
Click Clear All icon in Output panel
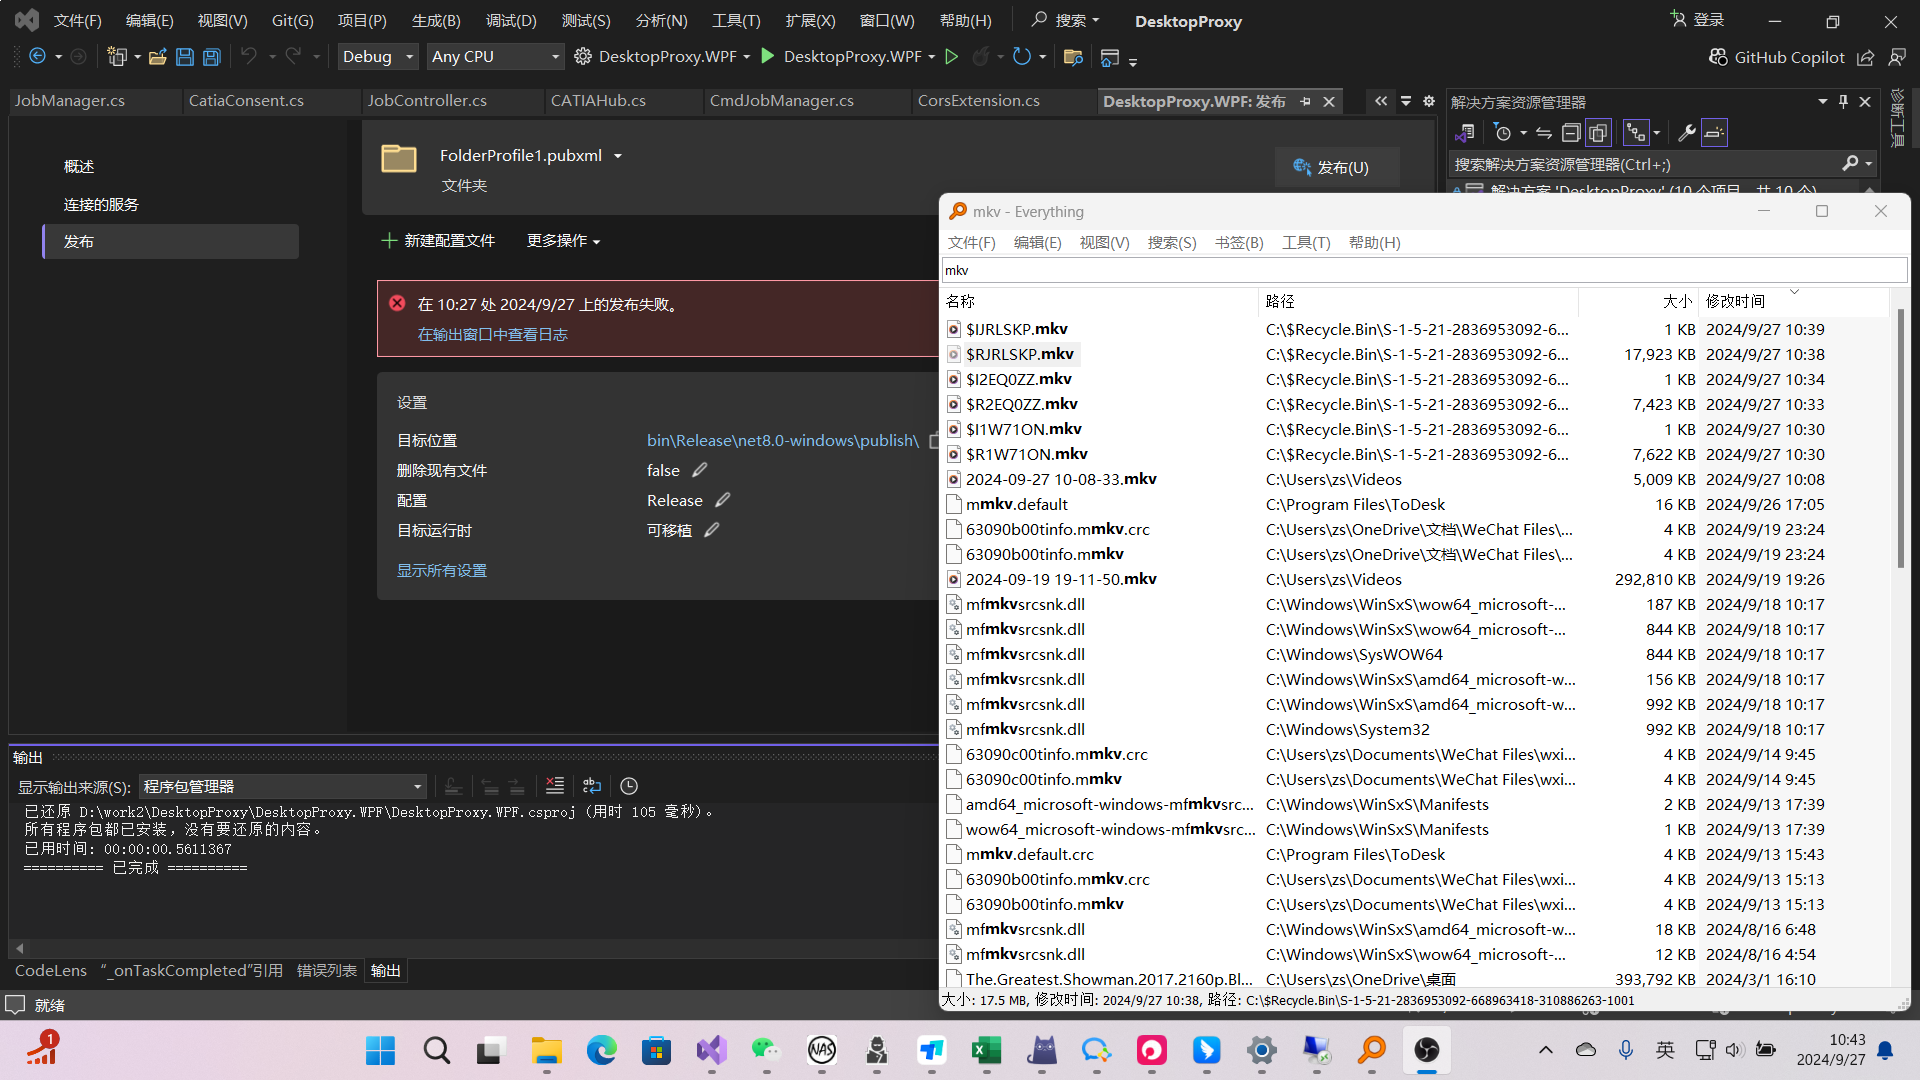point(555,786)
